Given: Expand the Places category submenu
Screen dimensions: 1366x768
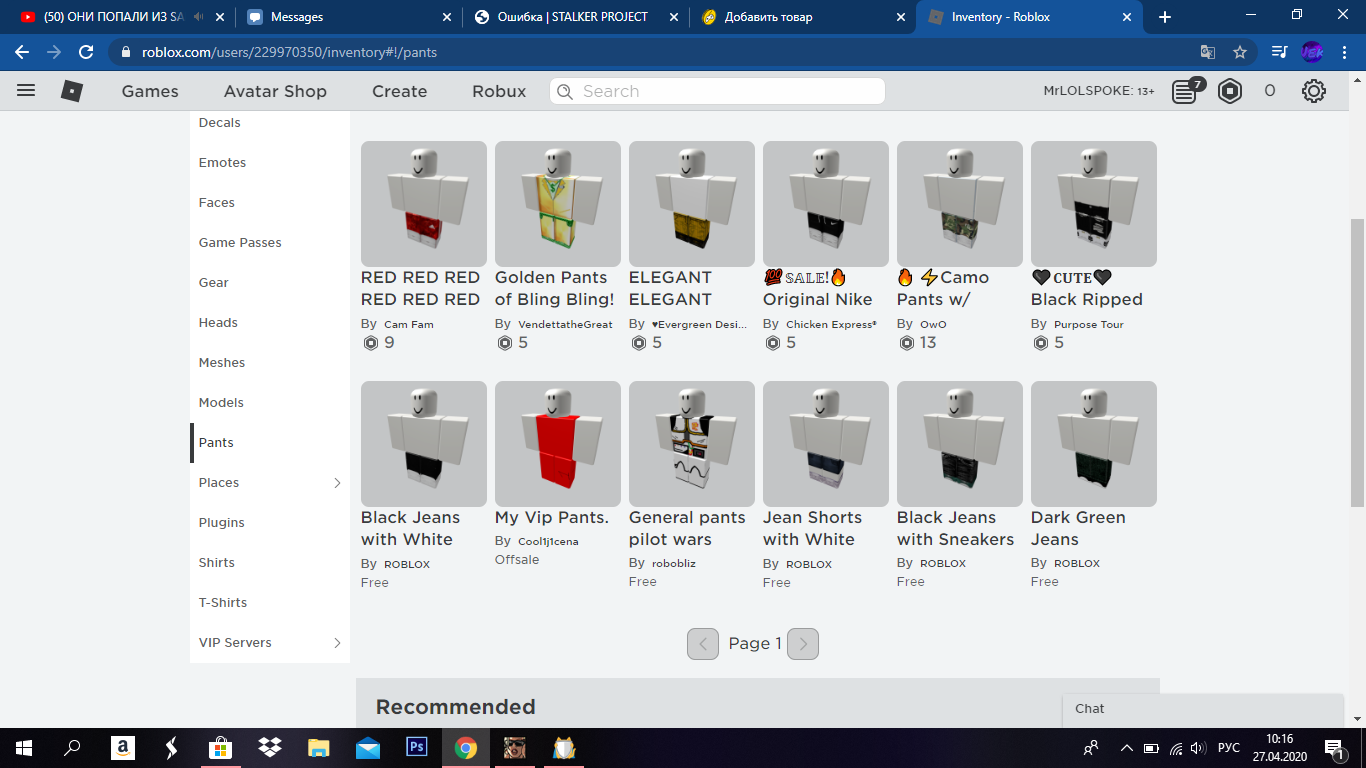Looking at the screenshot, I should (337, 483).
